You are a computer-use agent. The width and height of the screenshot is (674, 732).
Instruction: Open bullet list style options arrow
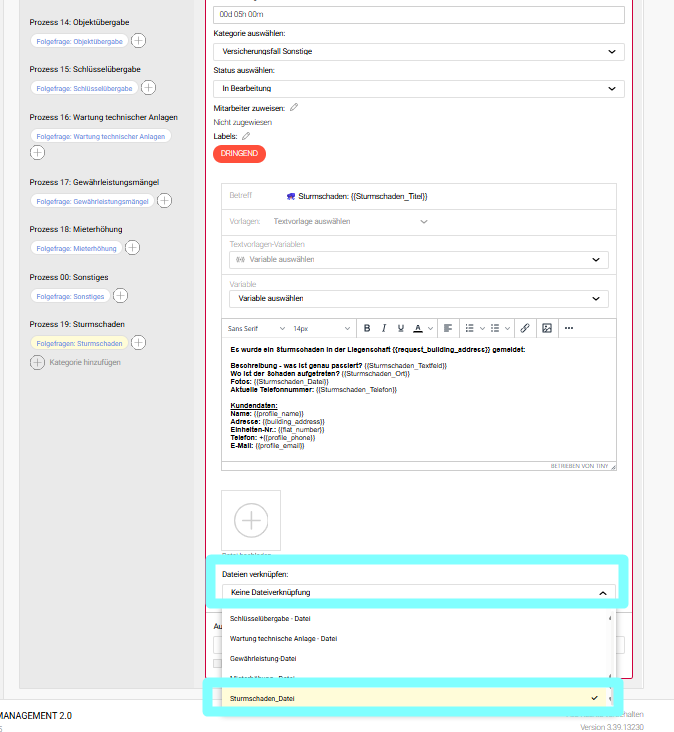point(482,328)
